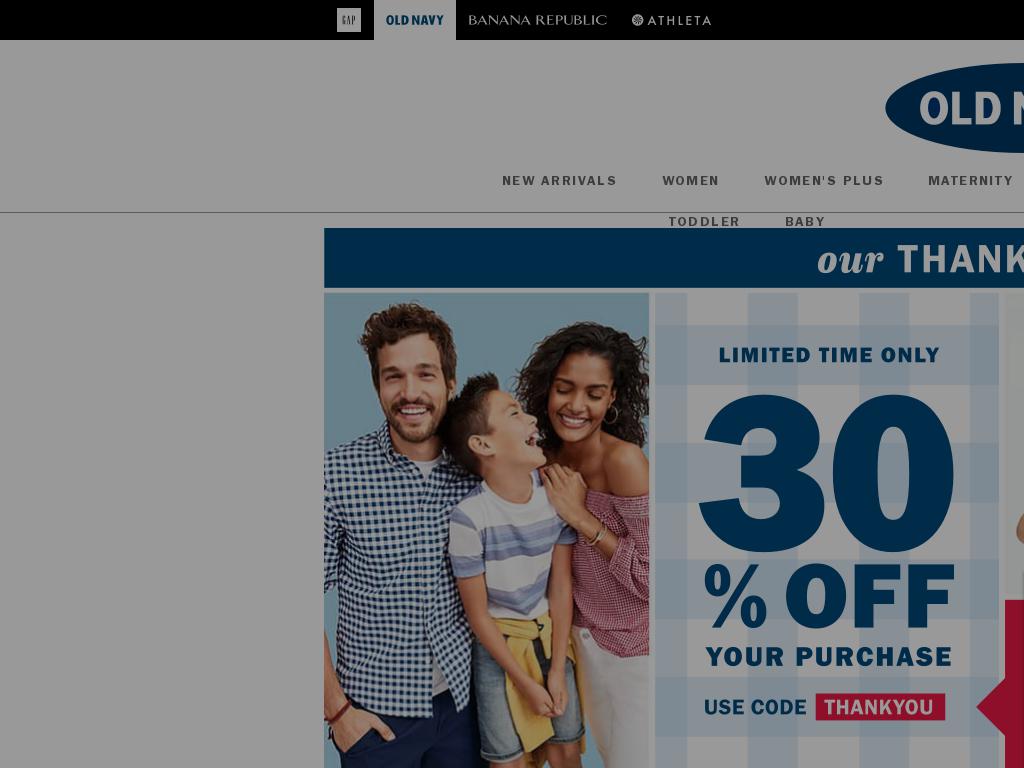Open the Maternity menu
Viewport: 1024px width, 768px height.
[970, 181]
